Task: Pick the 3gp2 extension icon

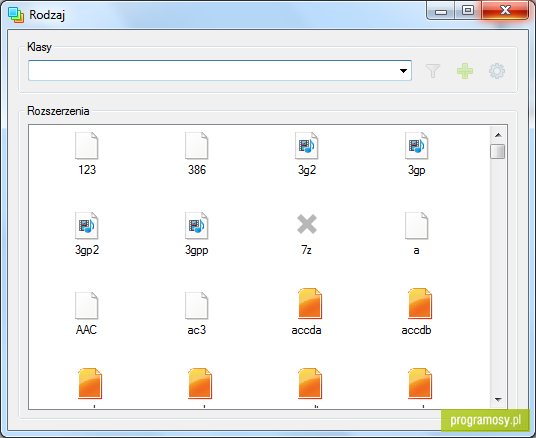Action: (x=87, y=226)
